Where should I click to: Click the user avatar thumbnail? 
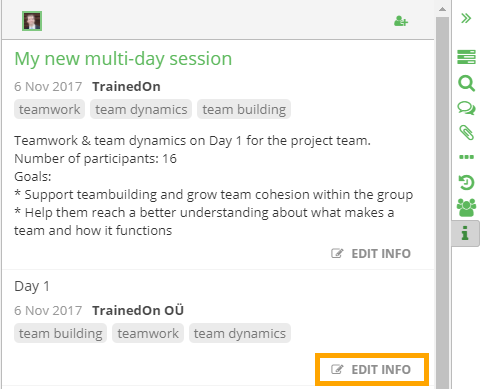point(32,21)
